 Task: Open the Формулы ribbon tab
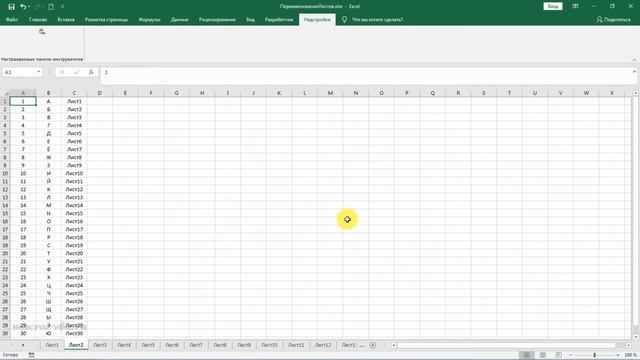[x=149, y=20]
